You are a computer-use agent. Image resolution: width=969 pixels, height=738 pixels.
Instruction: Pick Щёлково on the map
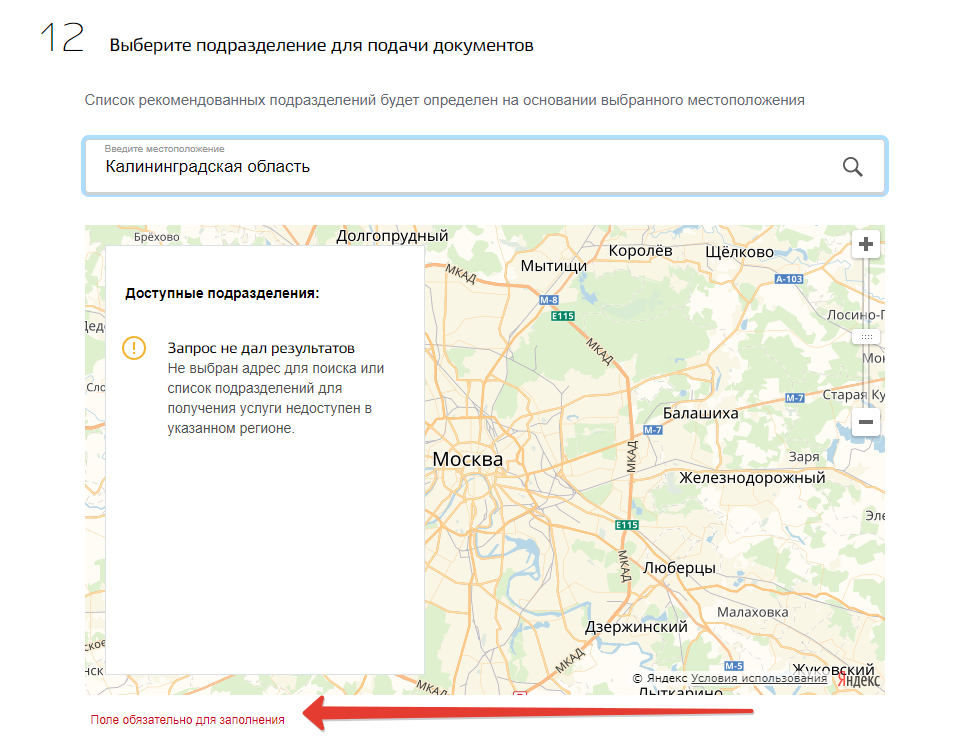click(x=740, y=251)
